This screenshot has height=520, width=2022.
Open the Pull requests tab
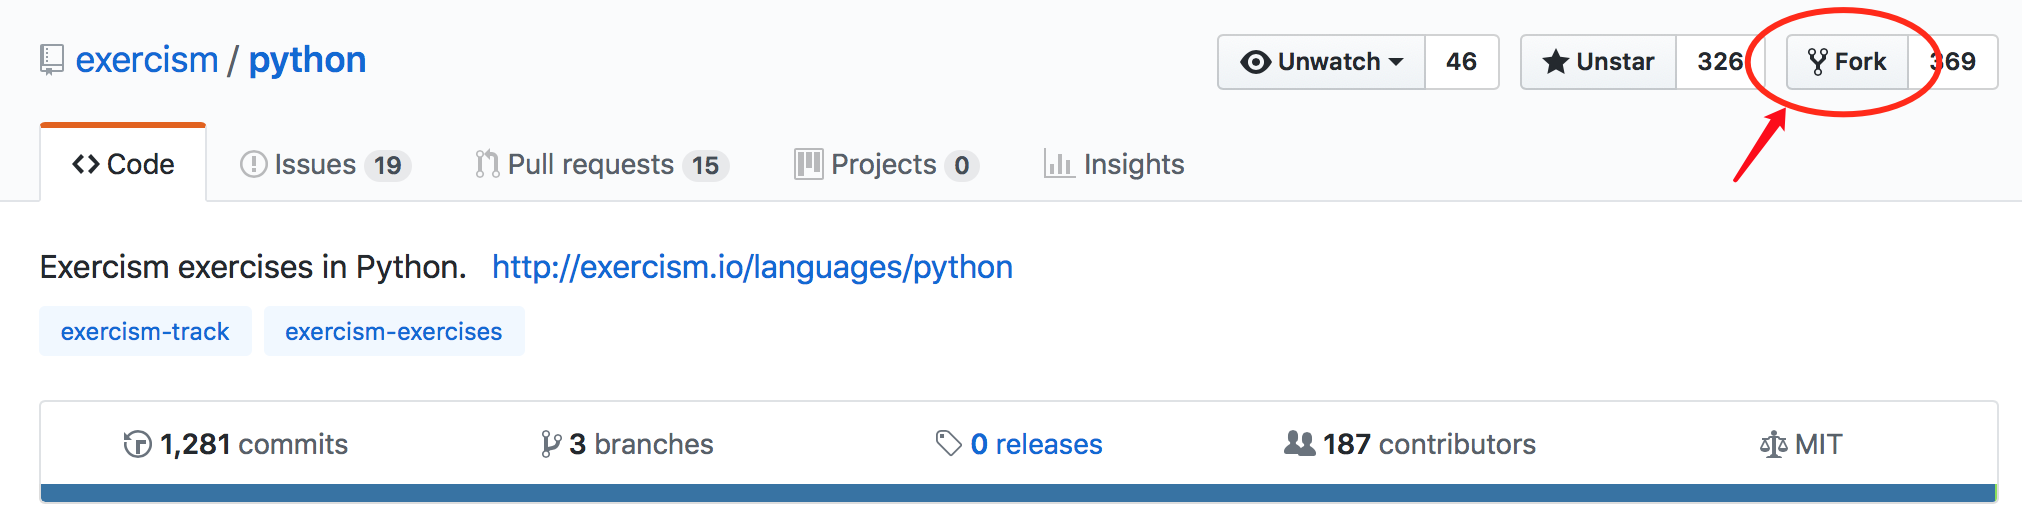click(x=602, y=164)
